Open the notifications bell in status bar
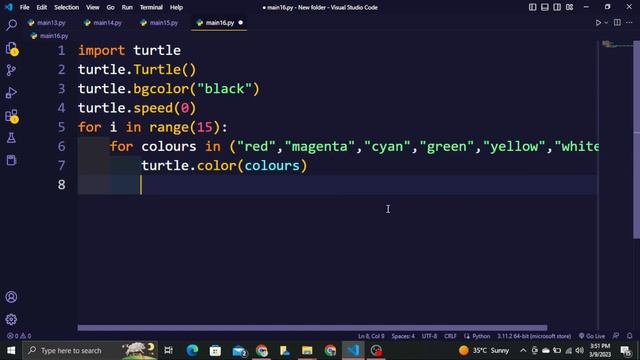The height and width of the screenshot is (360, 640). pyautogui.click(x=629, y=336)
